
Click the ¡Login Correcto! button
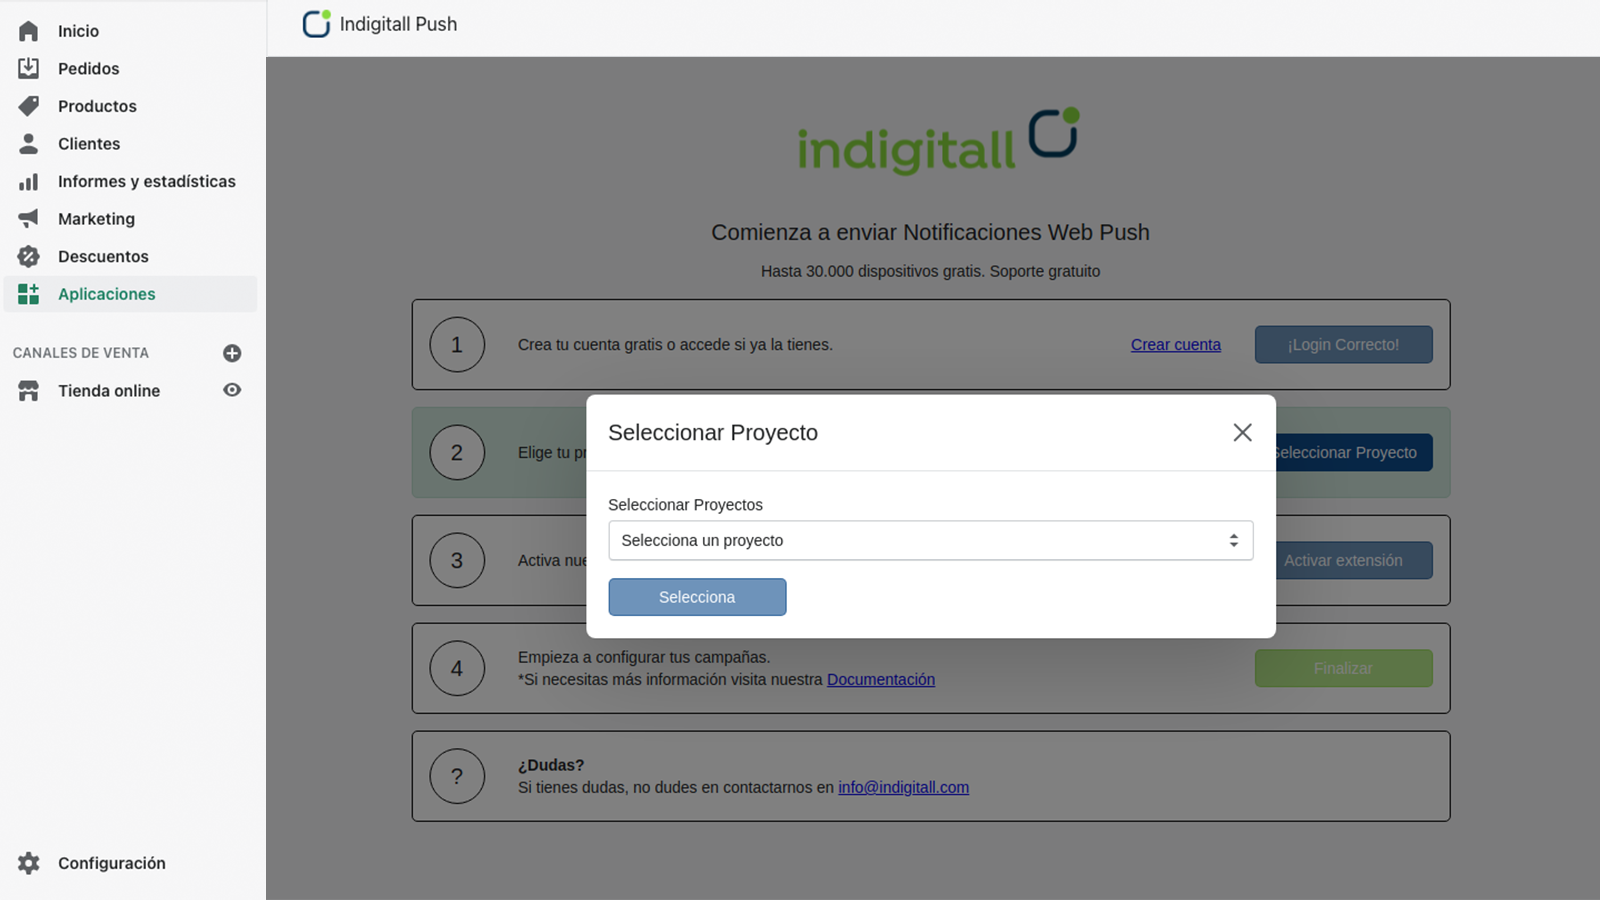[x=1343, y=344]
